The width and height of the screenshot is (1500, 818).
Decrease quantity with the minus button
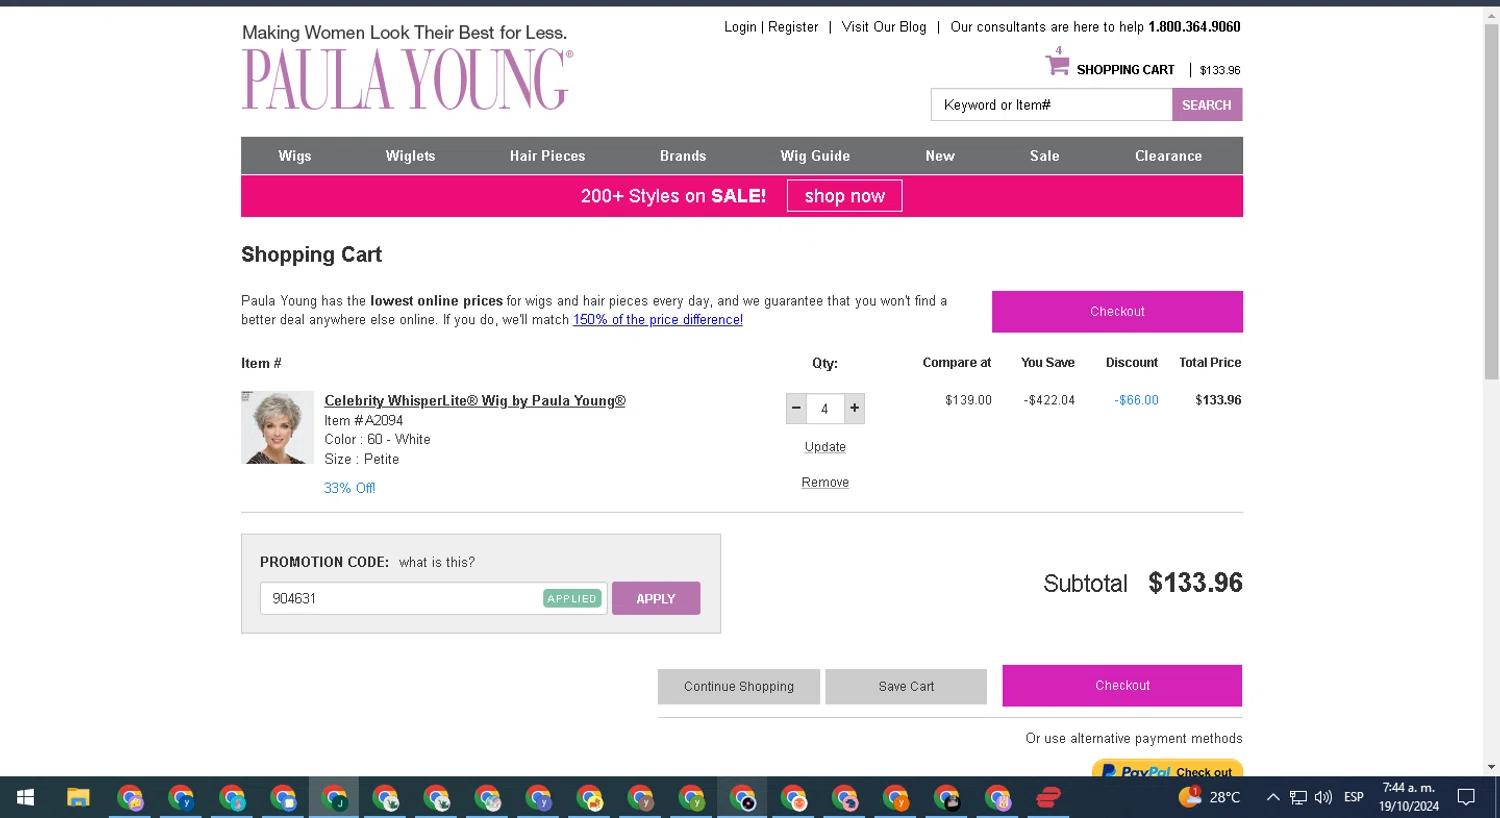(x=796, y=408)
